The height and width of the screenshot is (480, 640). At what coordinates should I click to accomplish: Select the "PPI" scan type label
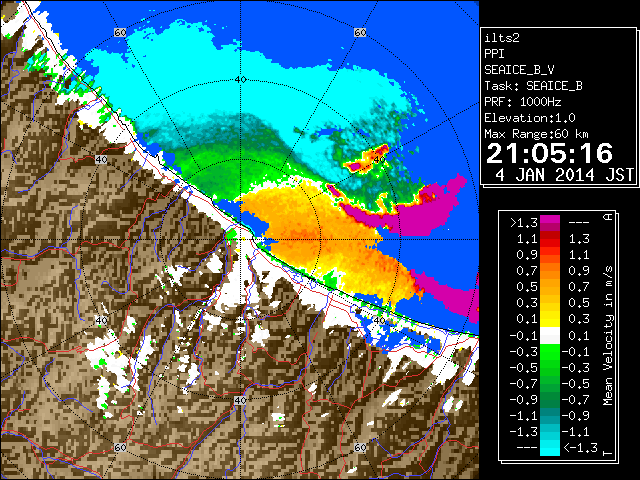(494, 54)
